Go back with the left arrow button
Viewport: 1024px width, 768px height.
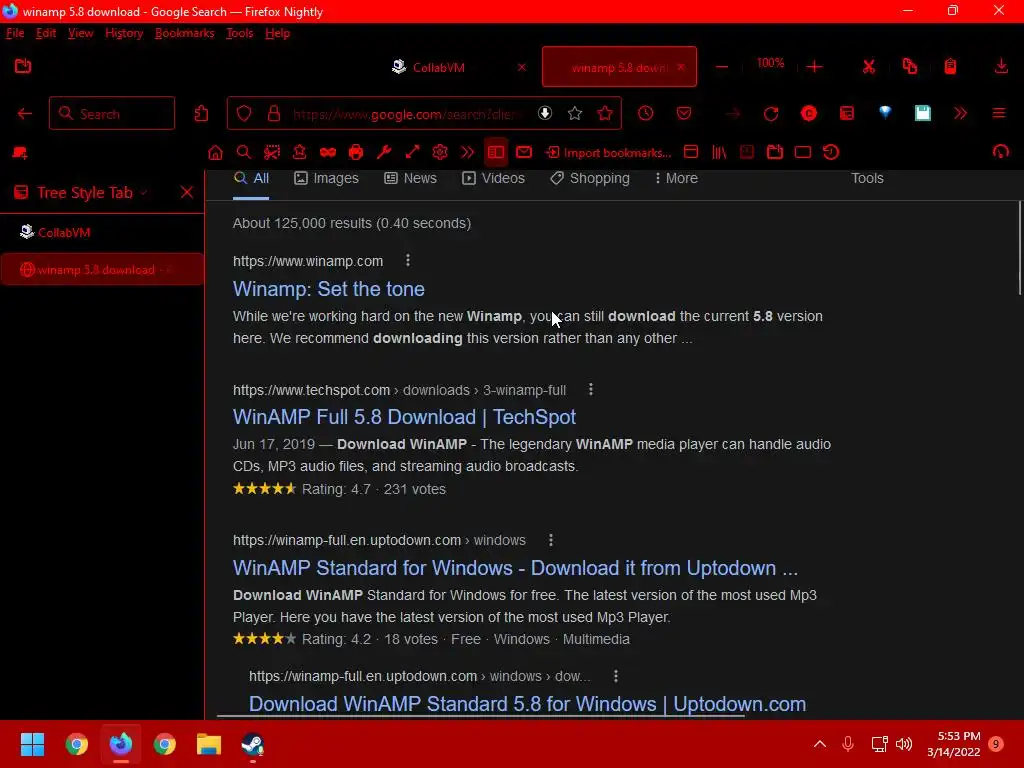pyautogui.click(x=25, y=114)
